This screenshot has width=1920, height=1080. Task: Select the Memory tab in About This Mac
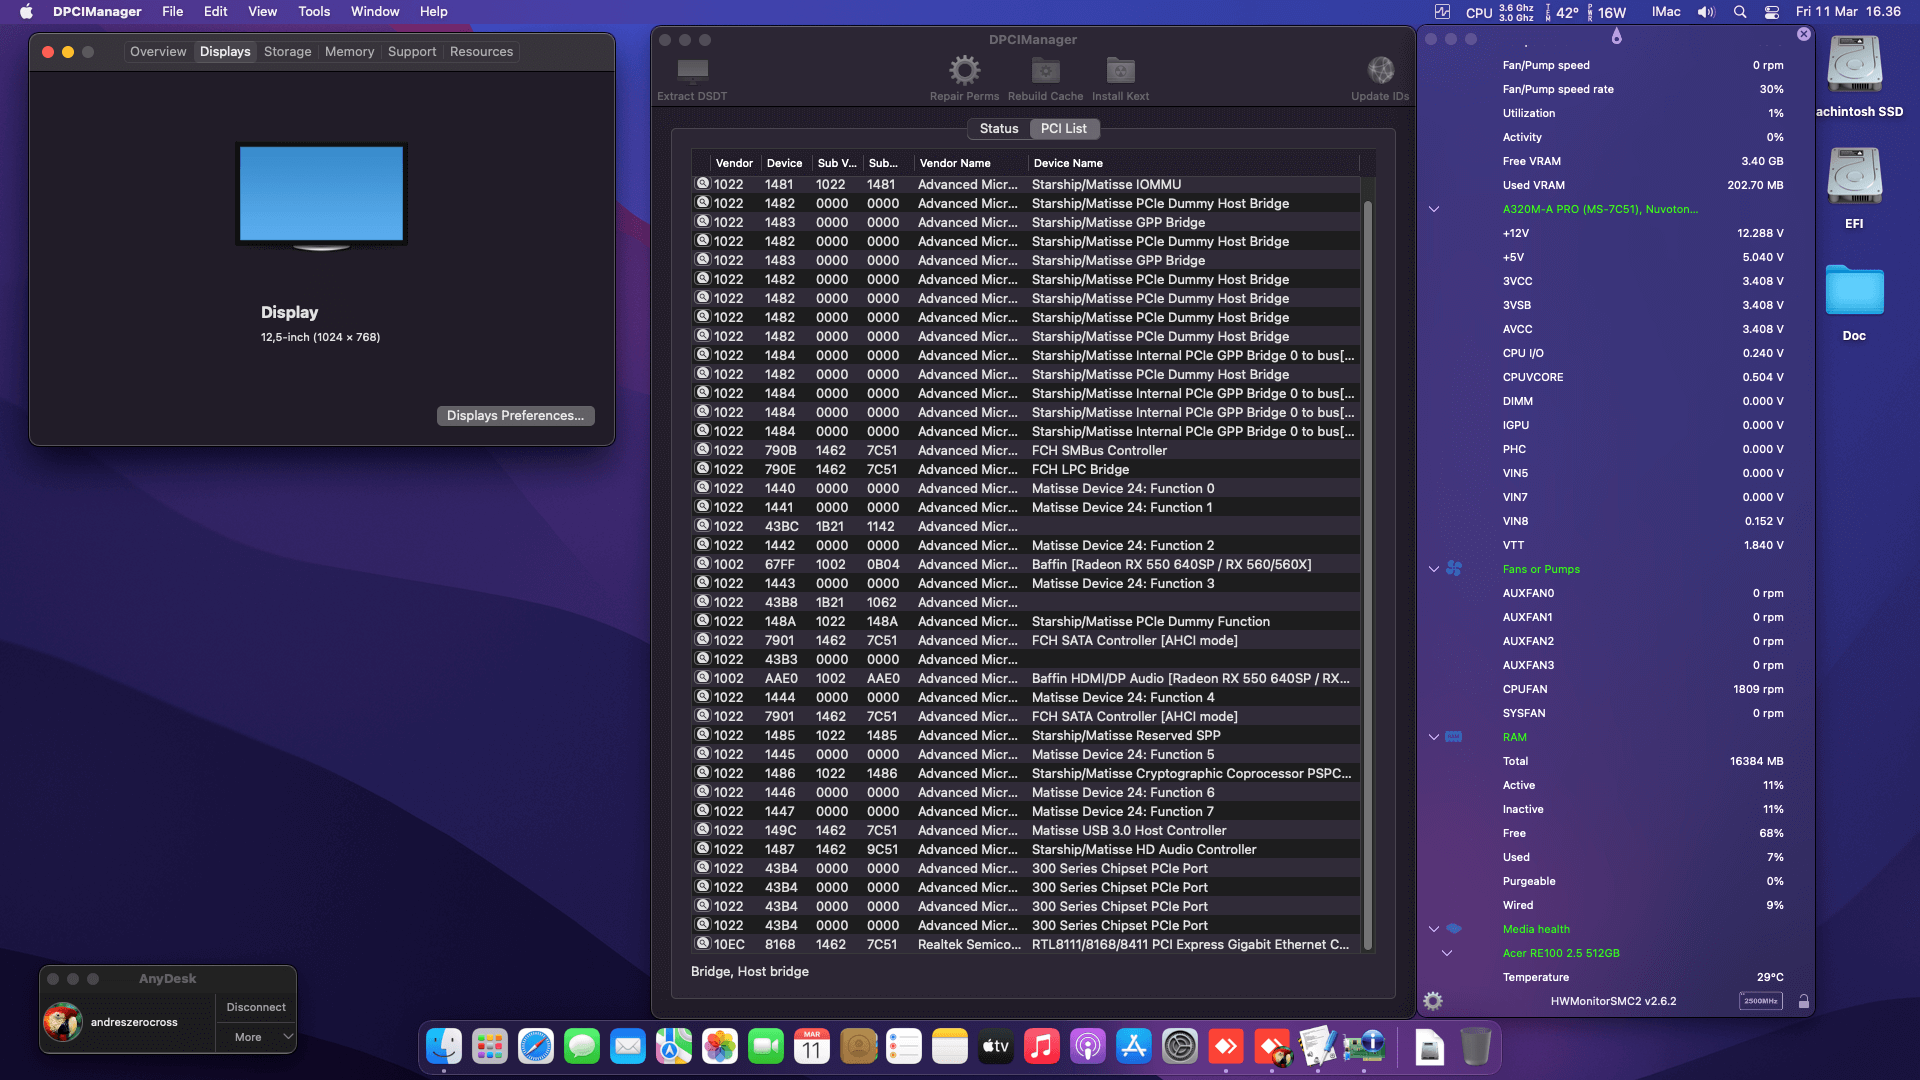[349, 51]
